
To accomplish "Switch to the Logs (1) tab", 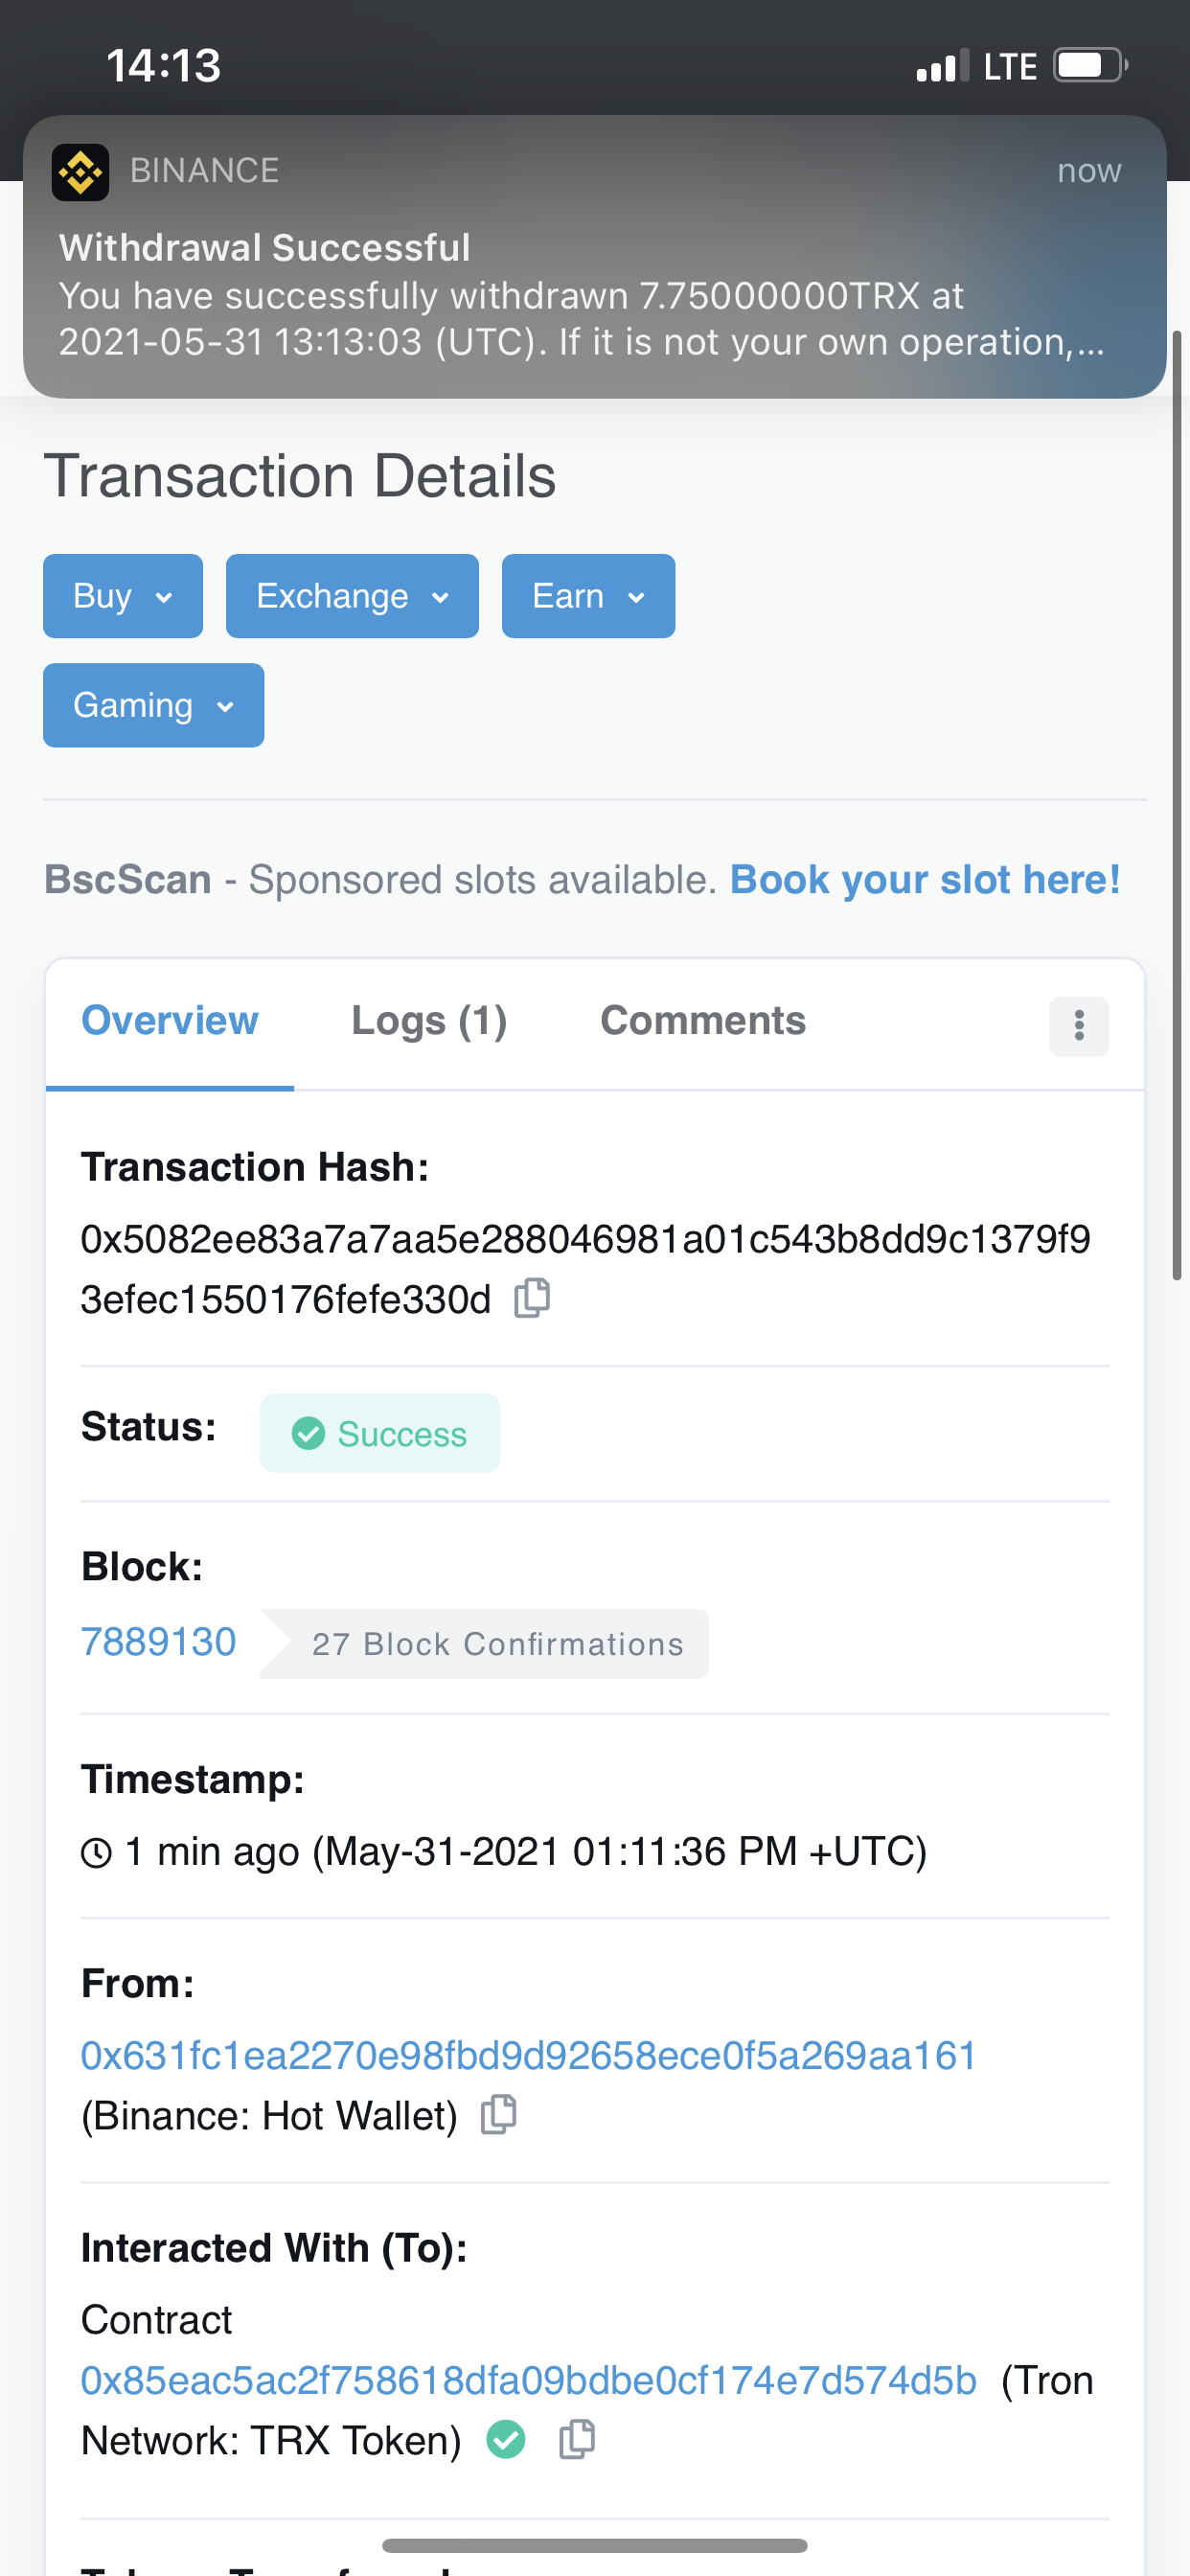I will 429,1021.
